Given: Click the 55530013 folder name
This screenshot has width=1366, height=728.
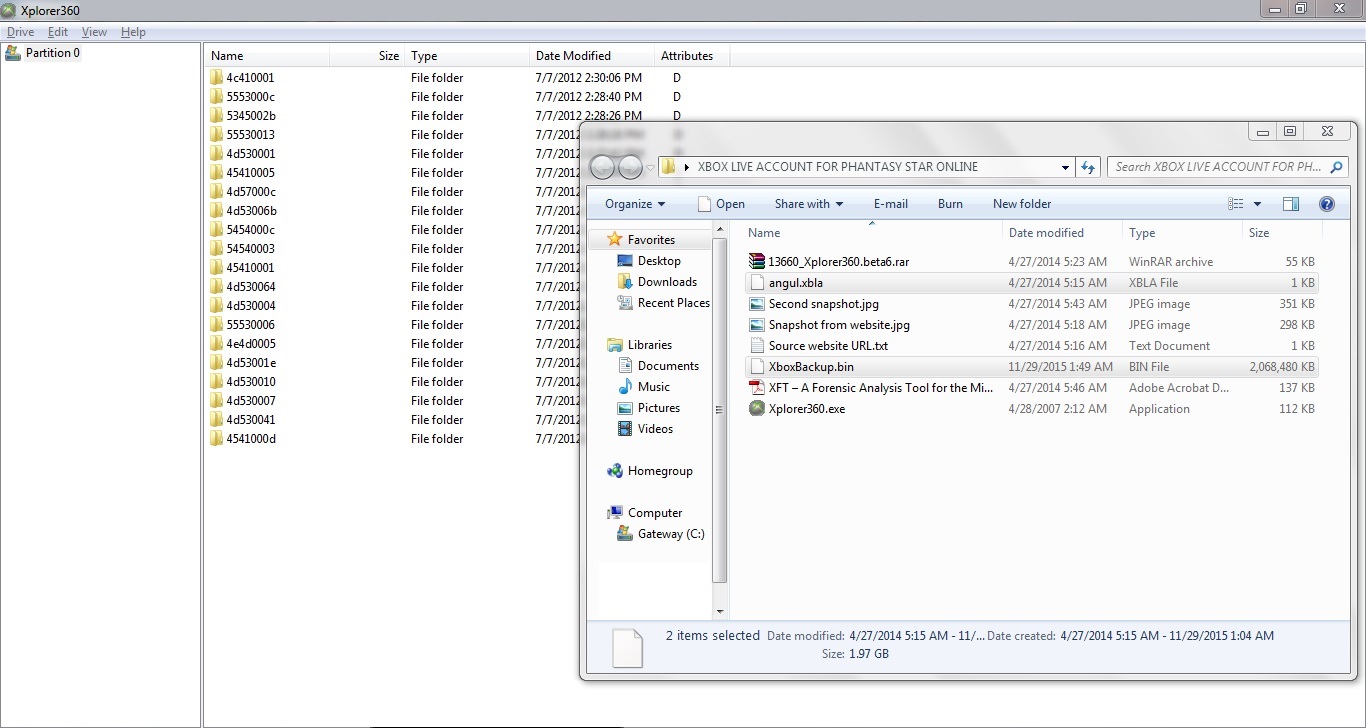Looking at the screenshot, I should click(250, 134).
